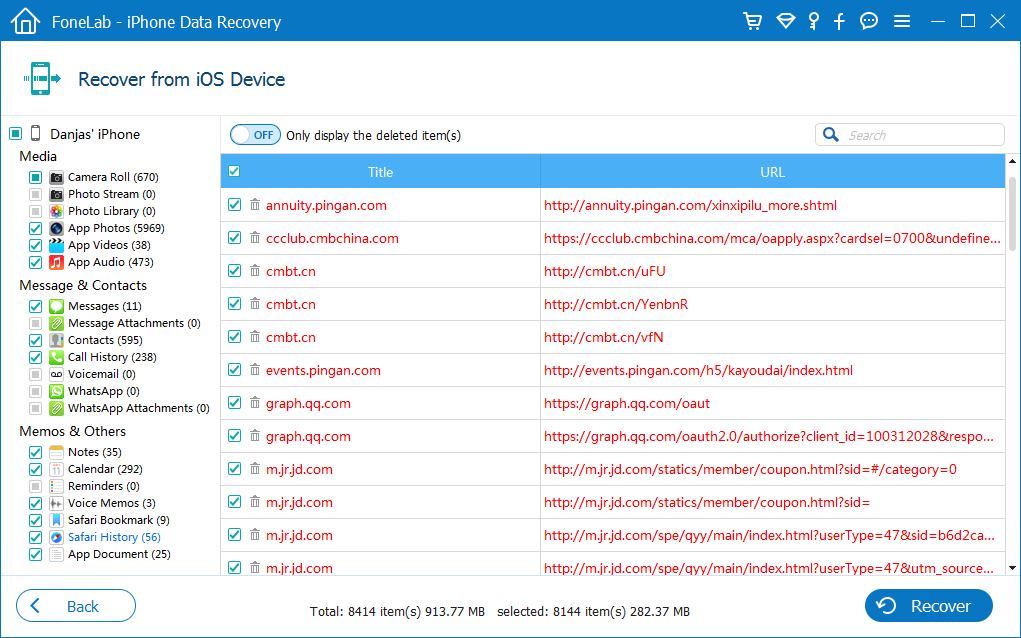The image size is (1021, 638).
Task: Uncheck the Notes checkbox
Action: pos(35,452)
